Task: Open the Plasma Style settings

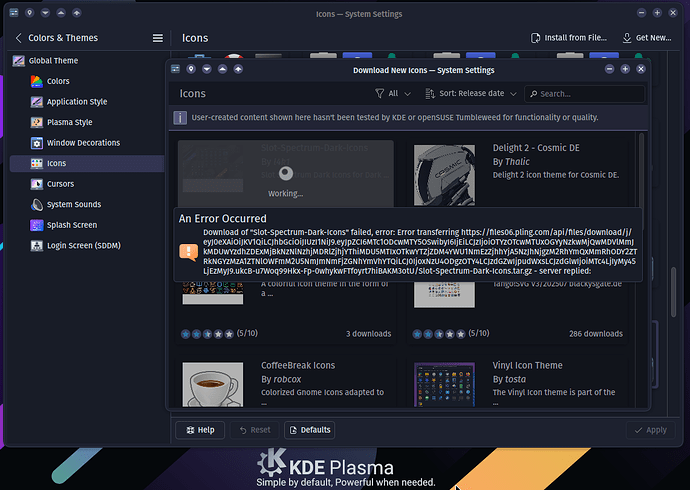Action: coord(69,122)
